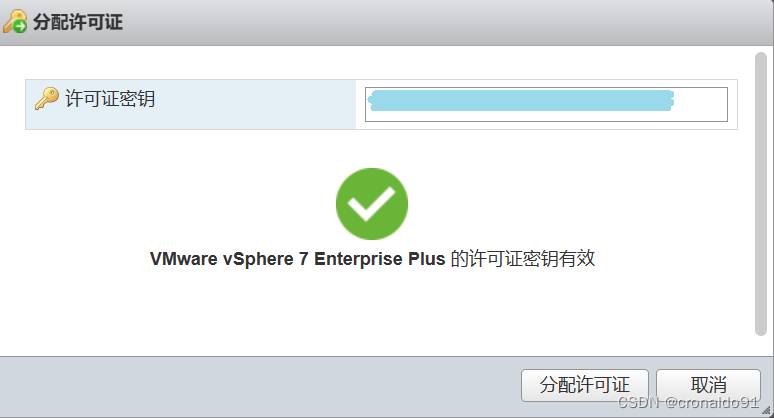This screenshot has width=774, height=418.
Task: Click the blank white area below the status message
Action: [372, 315]
